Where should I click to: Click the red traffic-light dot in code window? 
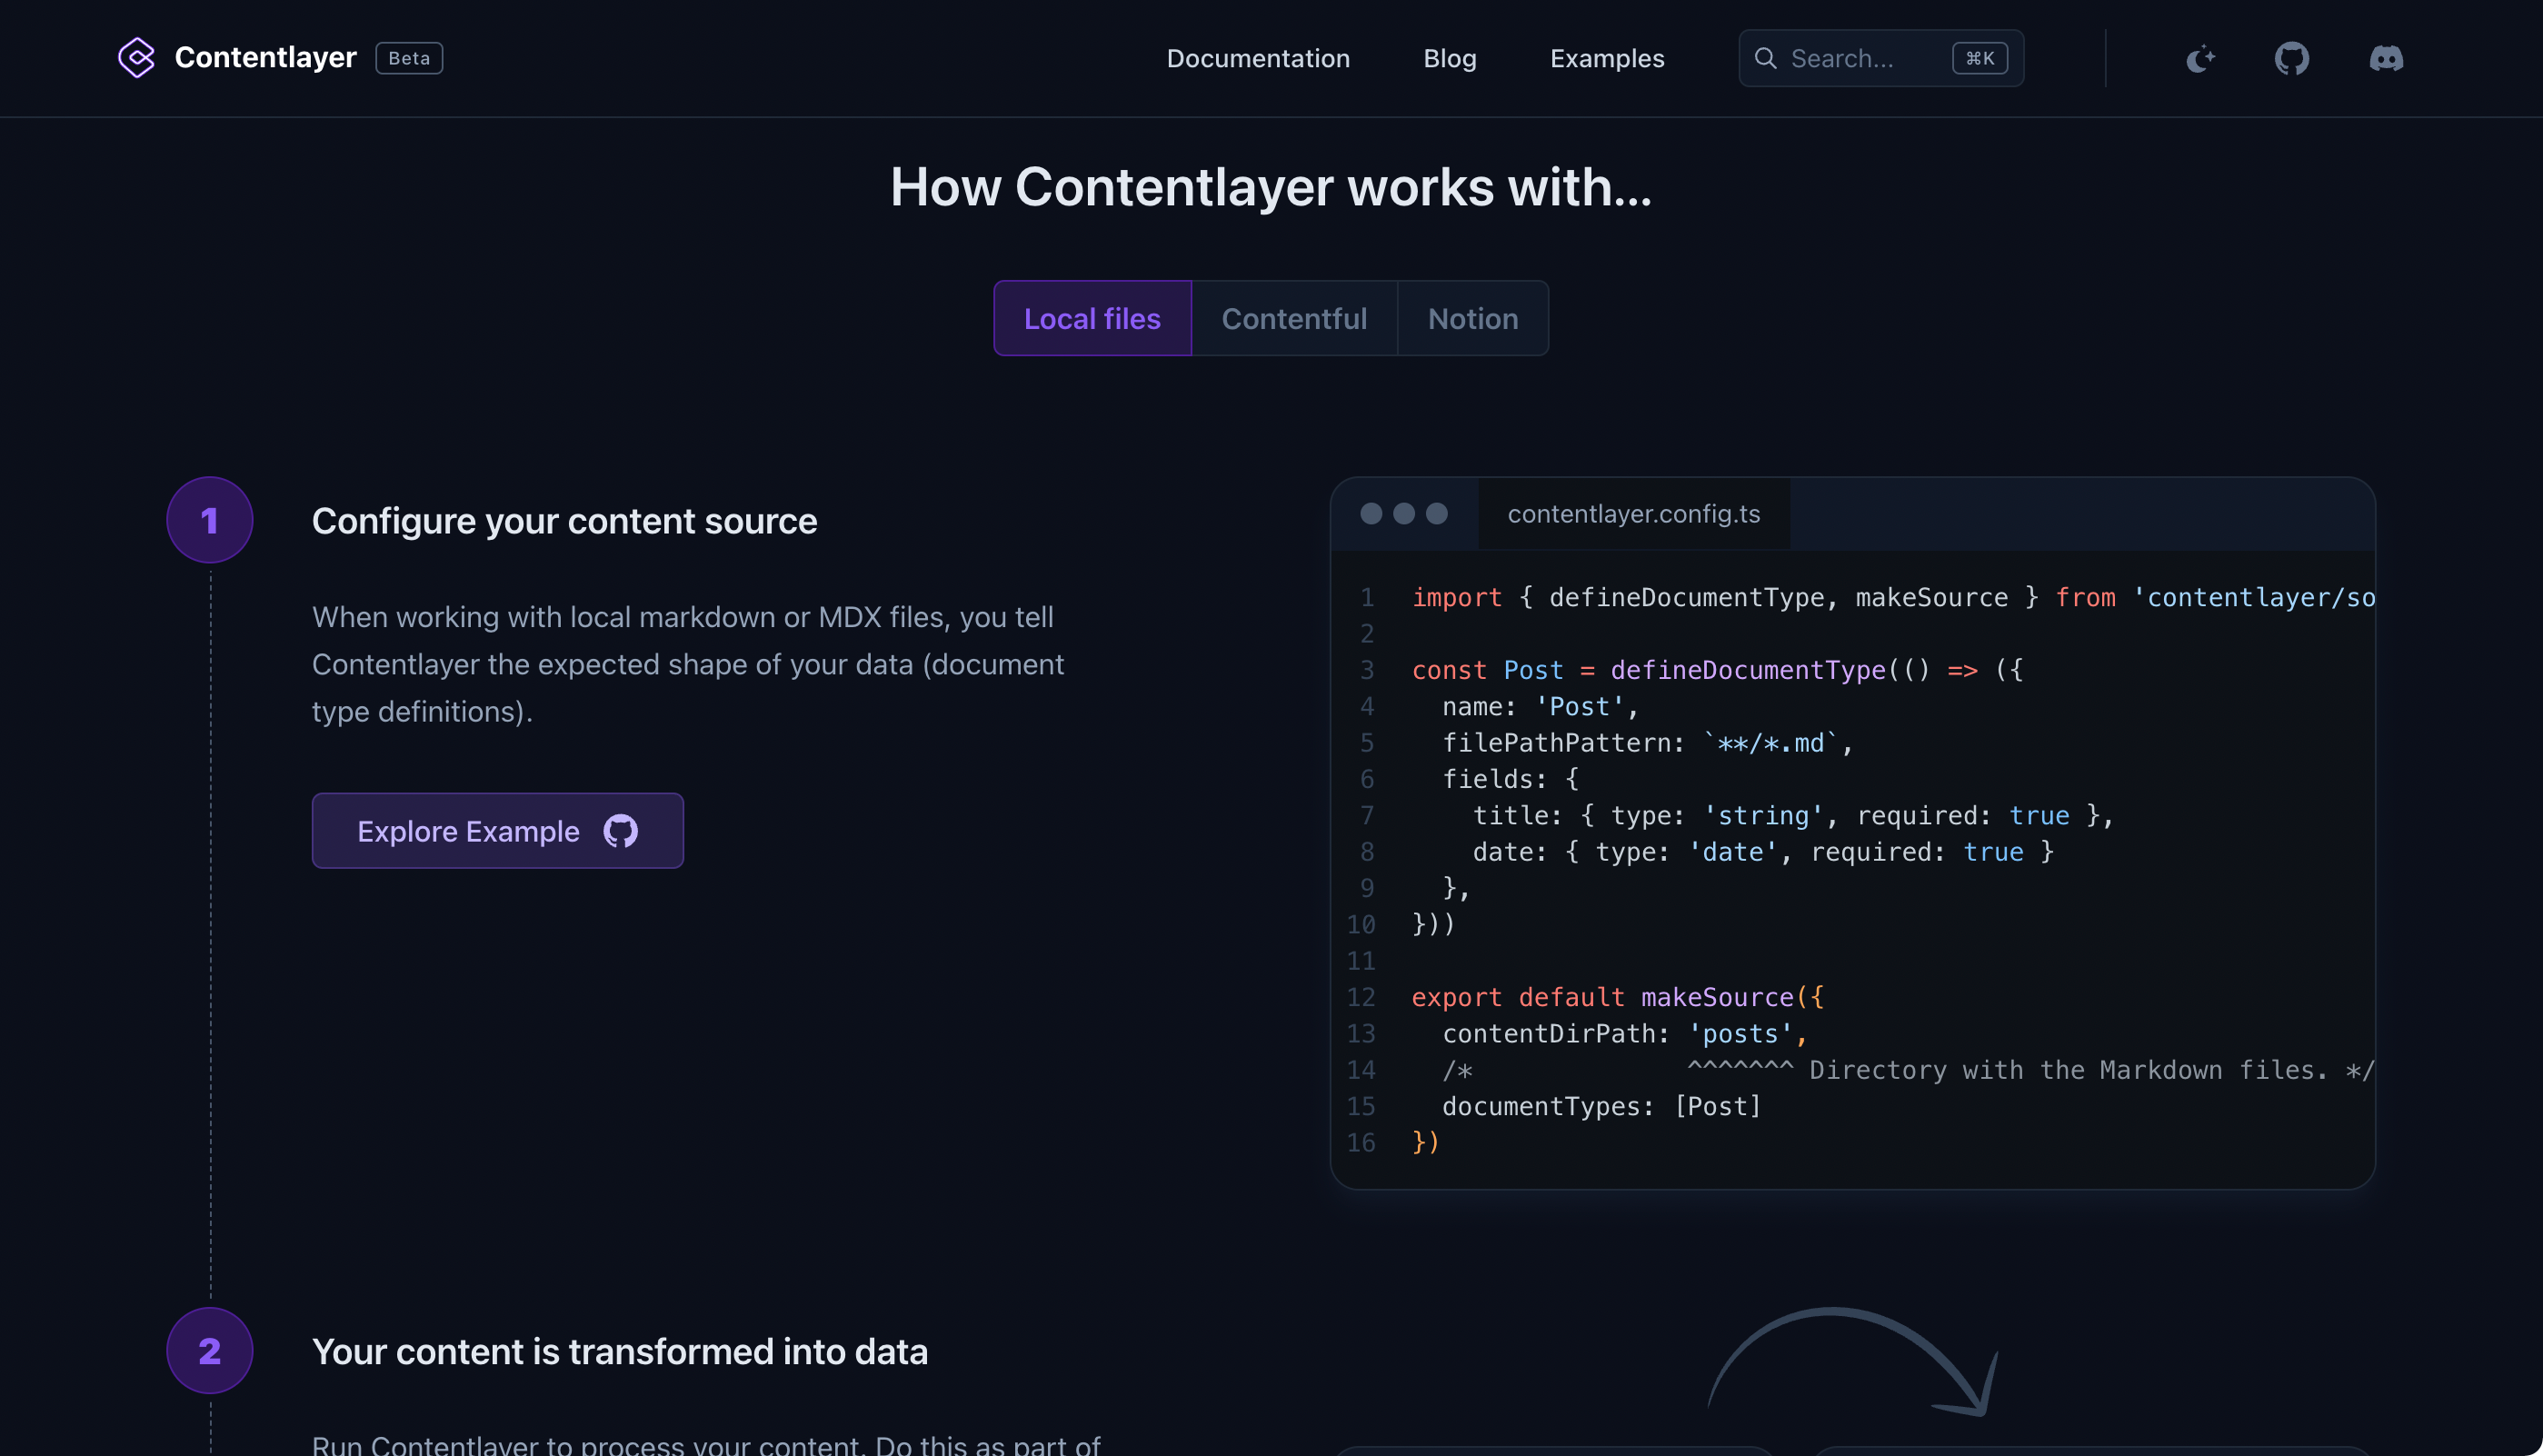pyautogui.click(x=1371, y=513)
